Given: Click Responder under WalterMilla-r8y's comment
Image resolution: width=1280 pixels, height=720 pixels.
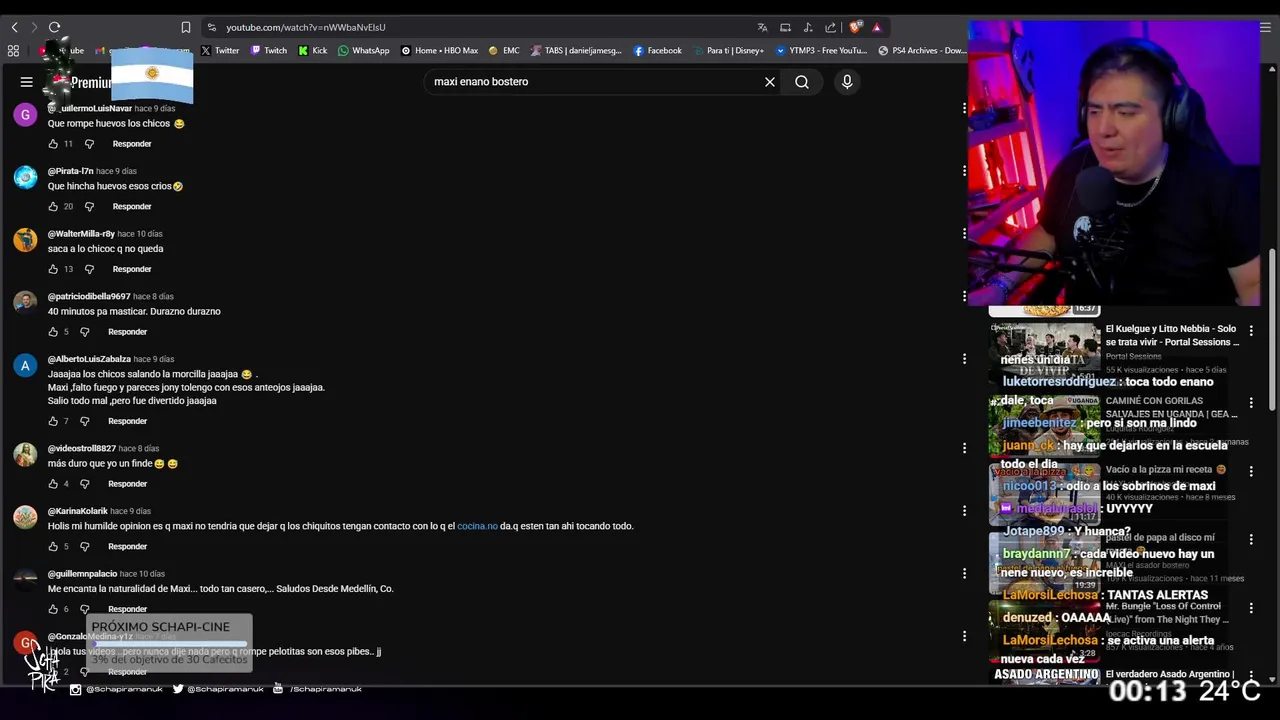Looking at the screenshot, I should point(132,269).
